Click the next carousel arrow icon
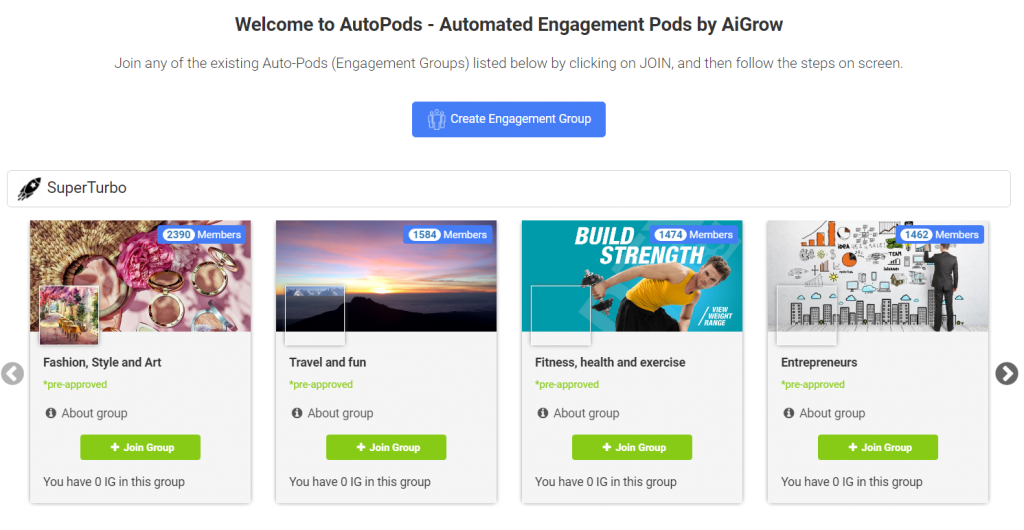 click(x=1006, y=373)
